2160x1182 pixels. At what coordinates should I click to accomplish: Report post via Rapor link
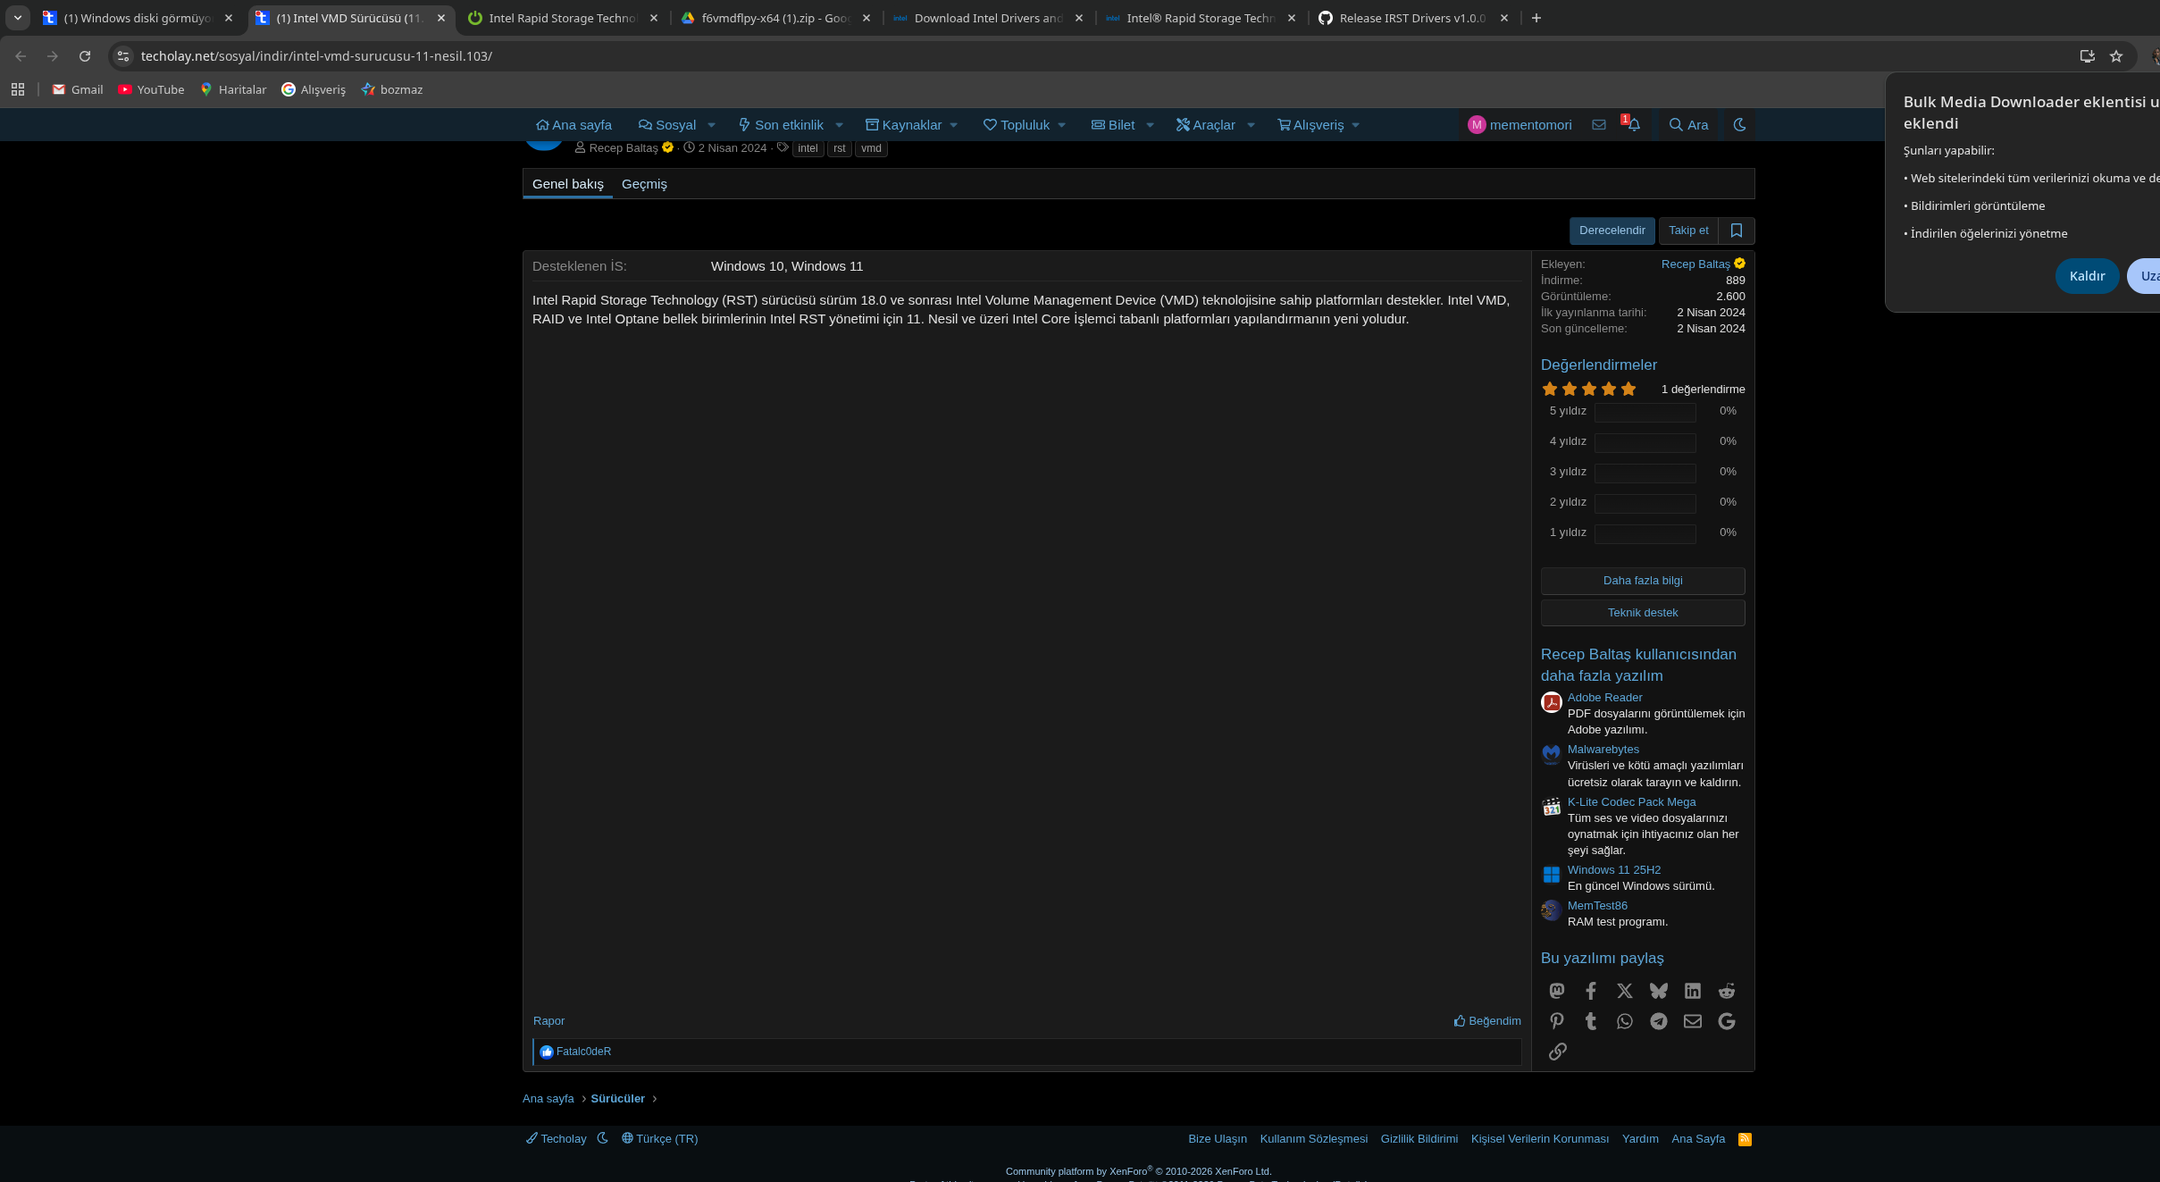pyautogui.click(x=549, y=1021)
